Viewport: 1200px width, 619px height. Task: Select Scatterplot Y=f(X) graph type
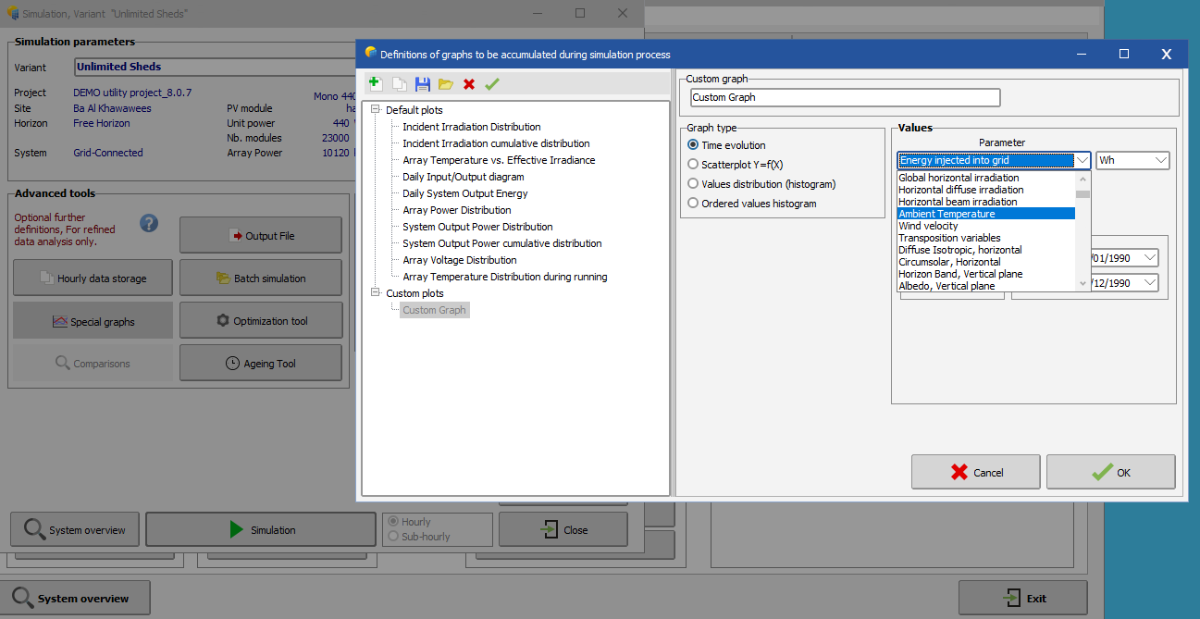[x=693, y=164]
